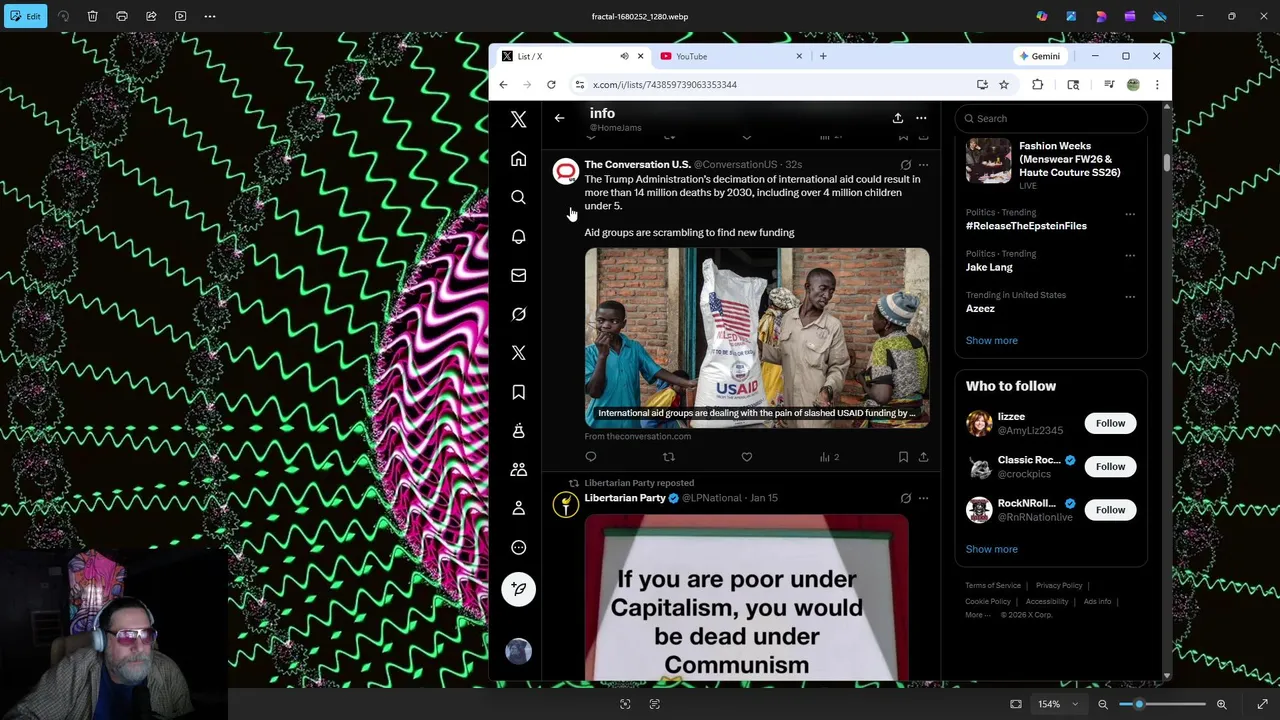The image size is (1280, 720).
Task: Open info list more options menu
Action: 921,118
